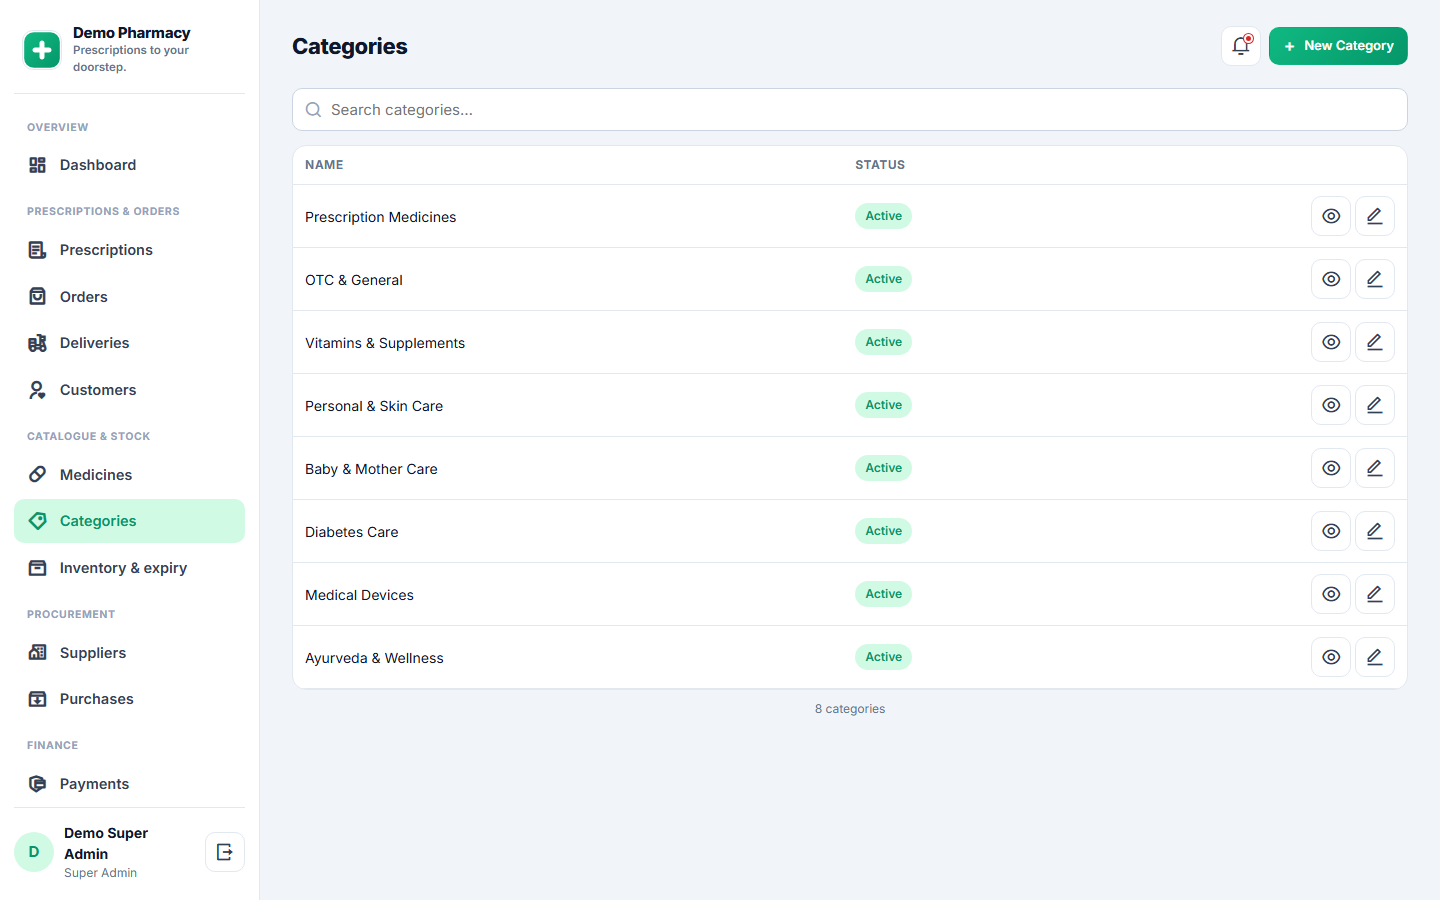Click the NAME column header
Viewport: 1440px width, 900px height.
pos(324,165)
